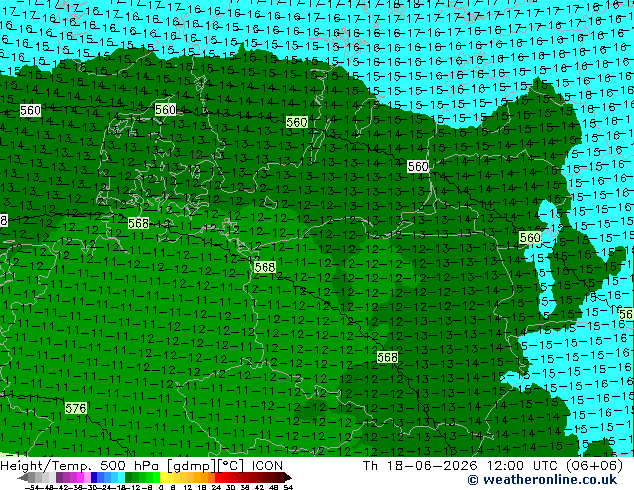This screenshot has width=634, height=490.
Task: Click the dark maroon arrow end of legend
Action: point(287,477)
